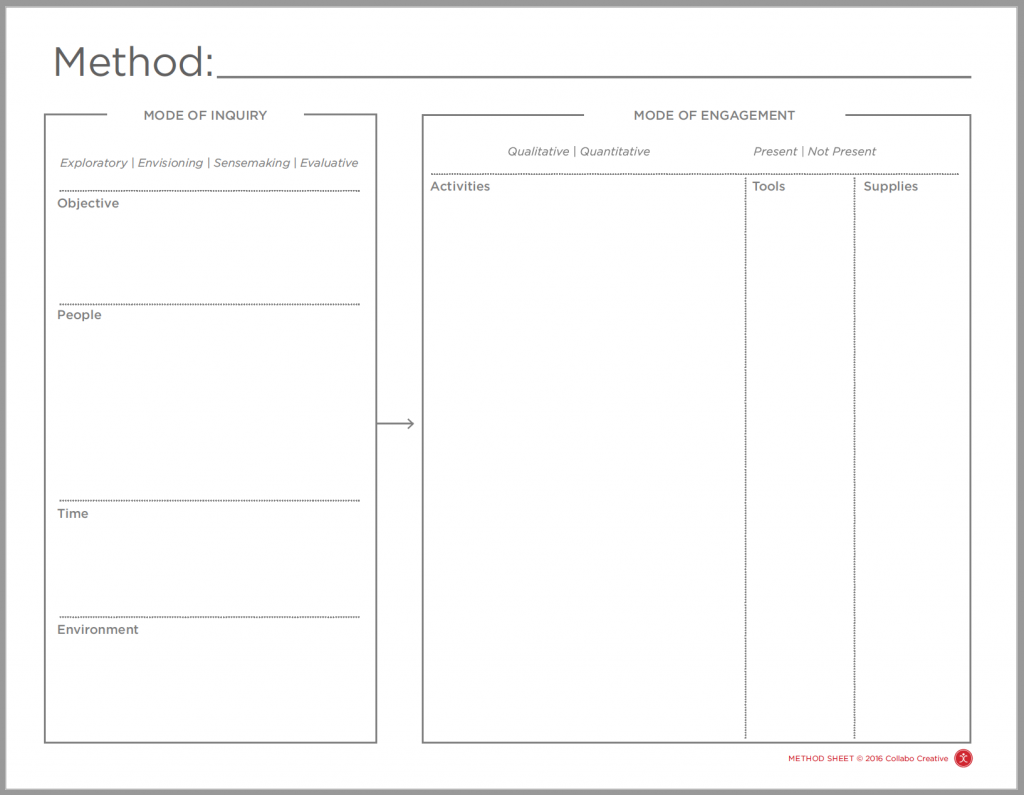The image size is (1024, 795).
Task: Click the arrow between the two panels
Action: pyautogui.click(x=395, y=424)
